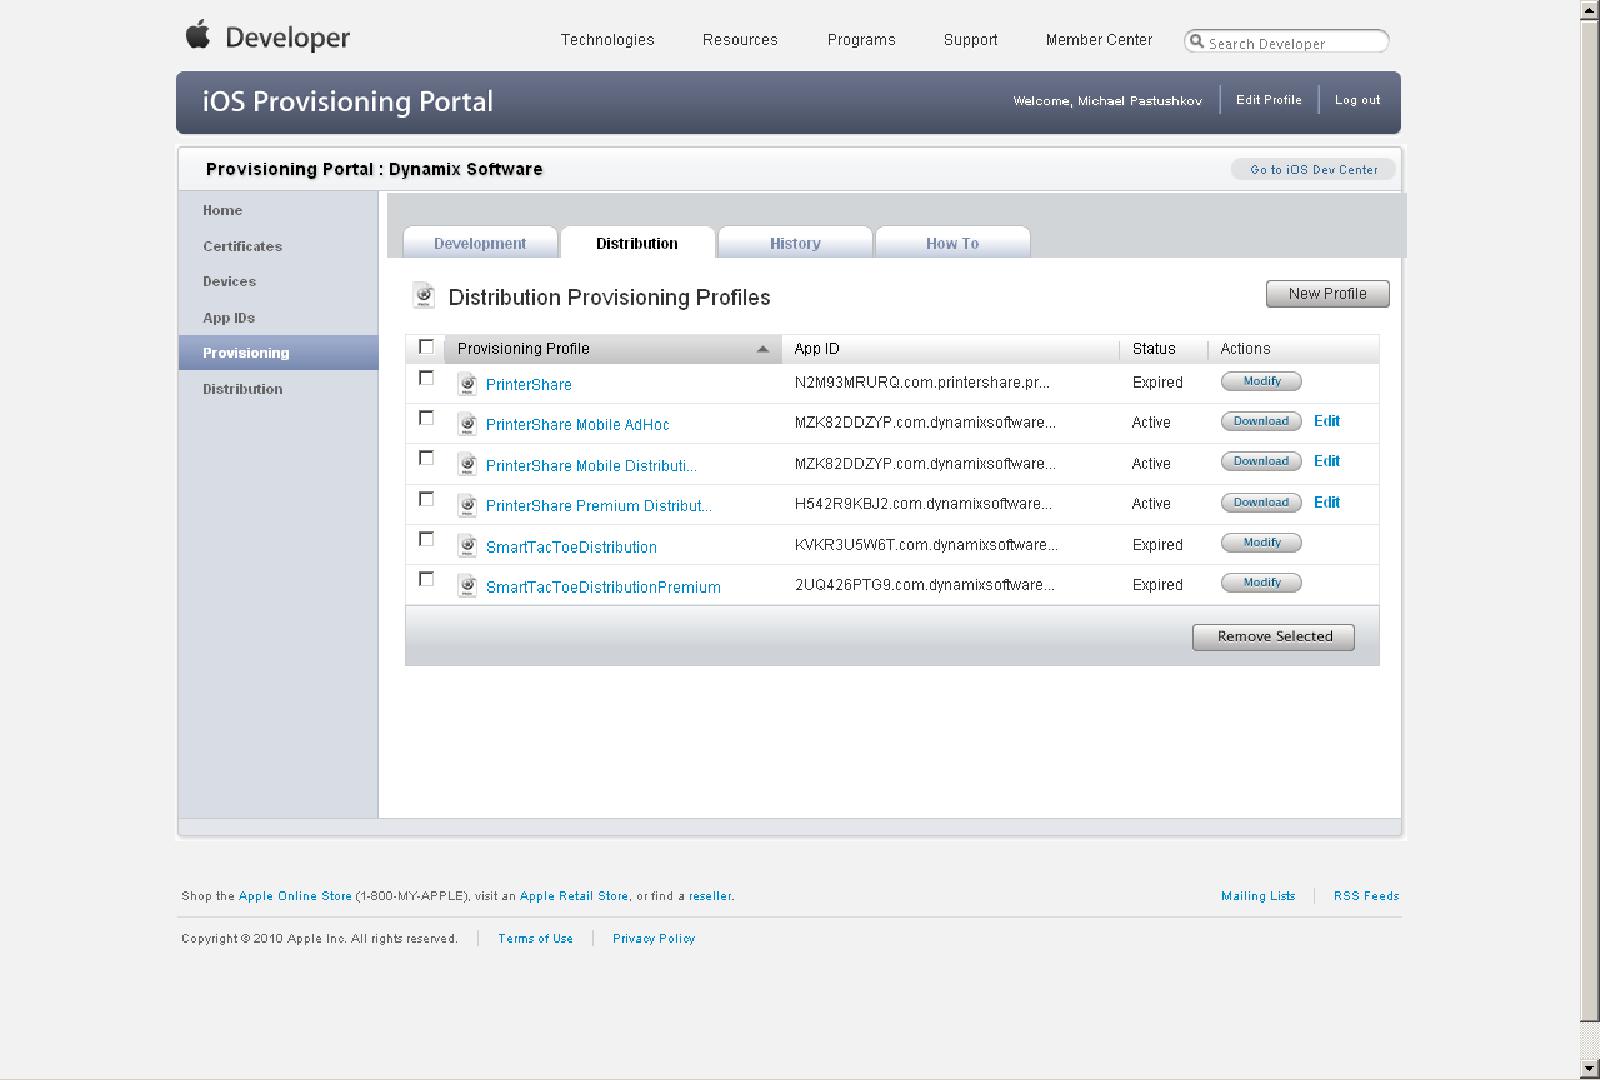Open the Mailing Lists link

(x=1258, y=896)
